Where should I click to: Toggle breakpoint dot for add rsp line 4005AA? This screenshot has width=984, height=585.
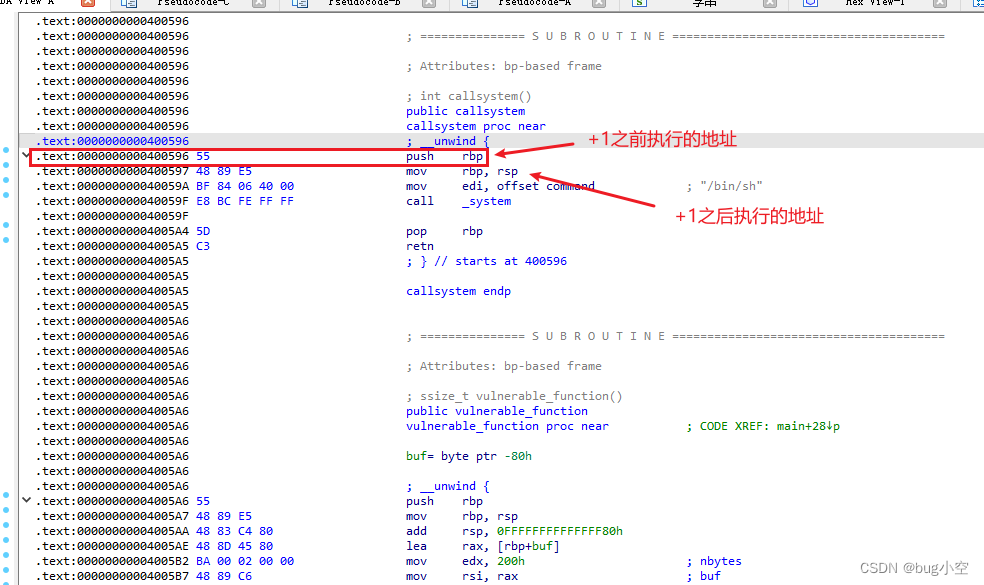(x=6, y=525)
